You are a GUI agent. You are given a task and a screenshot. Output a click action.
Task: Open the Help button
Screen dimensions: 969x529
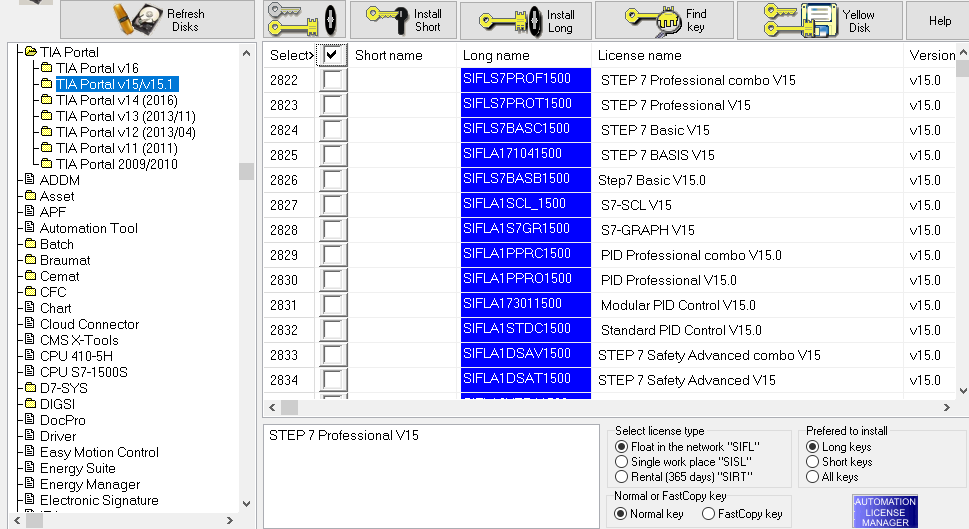[939, 21]
